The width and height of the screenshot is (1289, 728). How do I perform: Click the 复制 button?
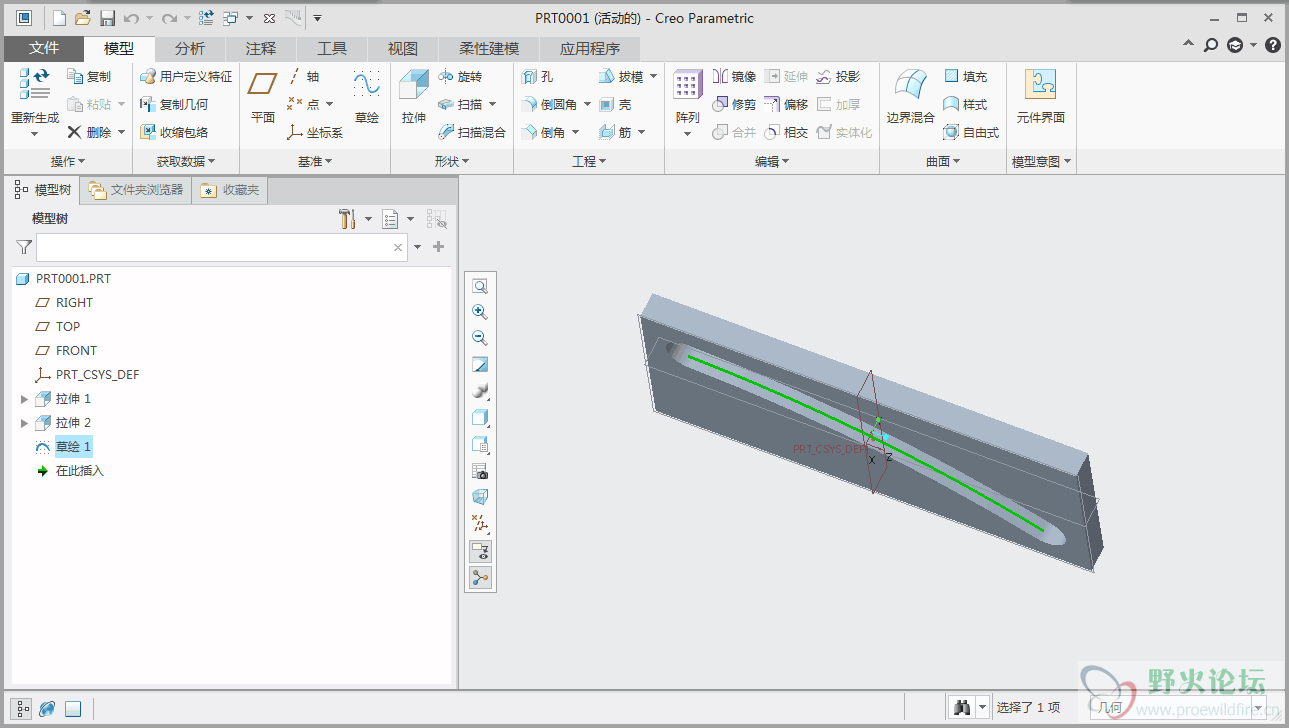(89, 77)
